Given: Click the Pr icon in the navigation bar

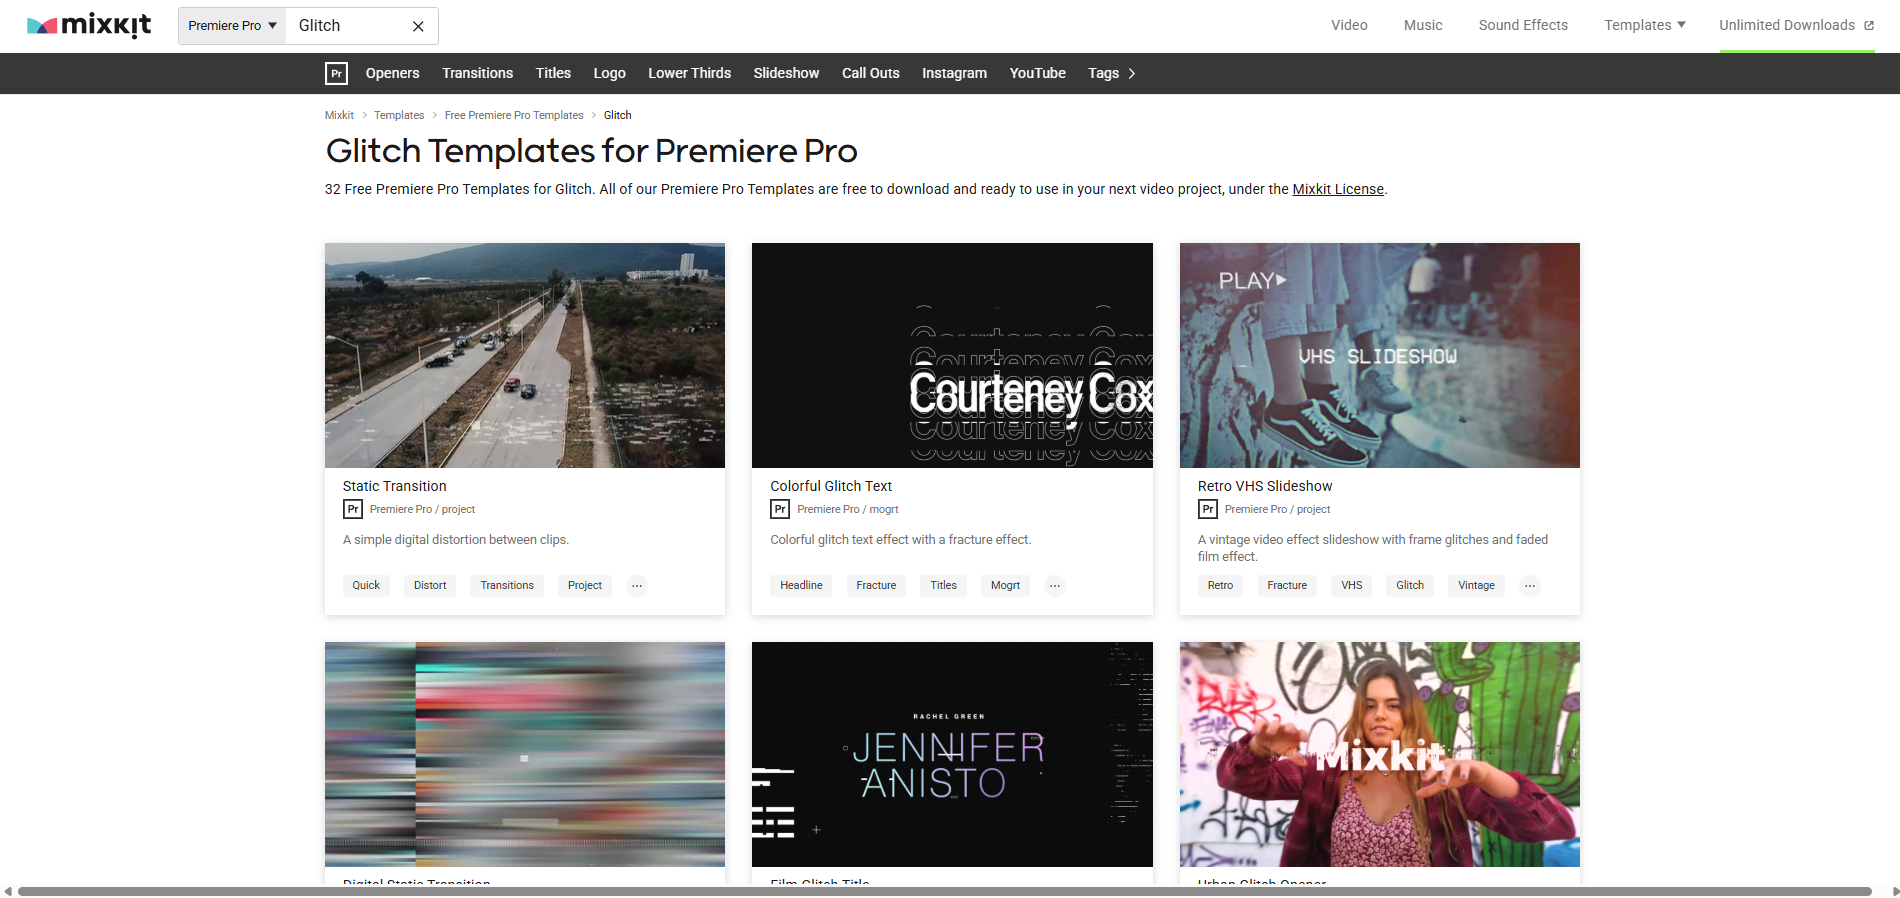Looking at the screenshot, I should point(337,73).
